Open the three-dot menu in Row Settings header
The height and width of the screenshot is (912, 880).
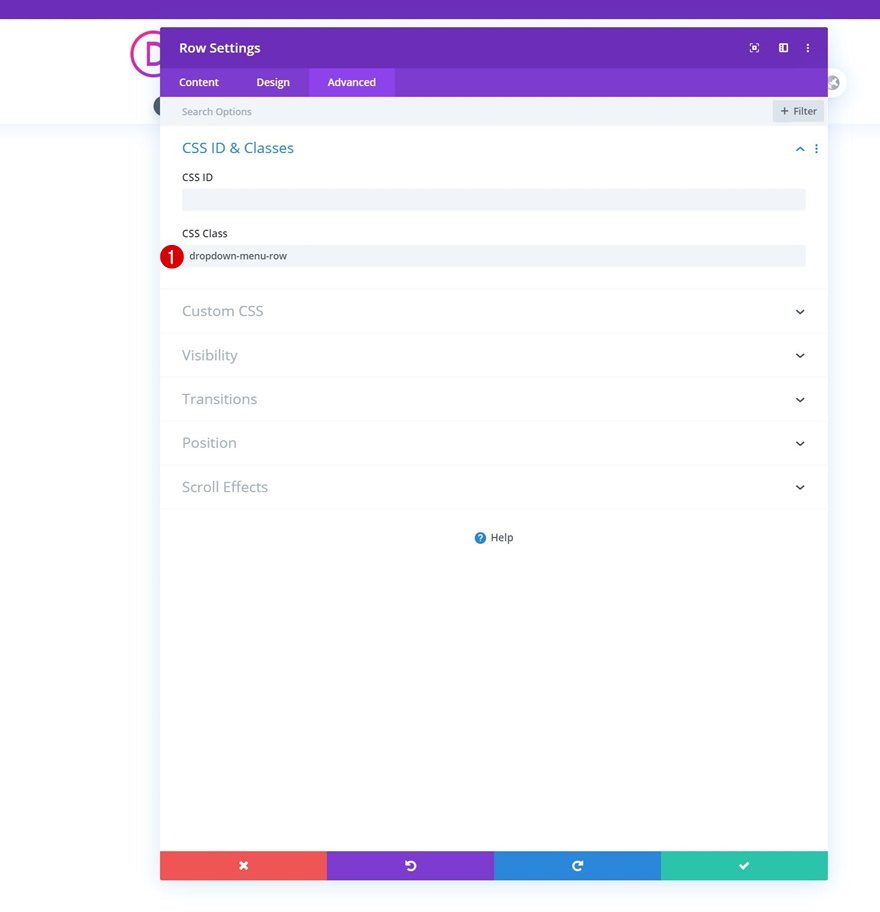808,47
